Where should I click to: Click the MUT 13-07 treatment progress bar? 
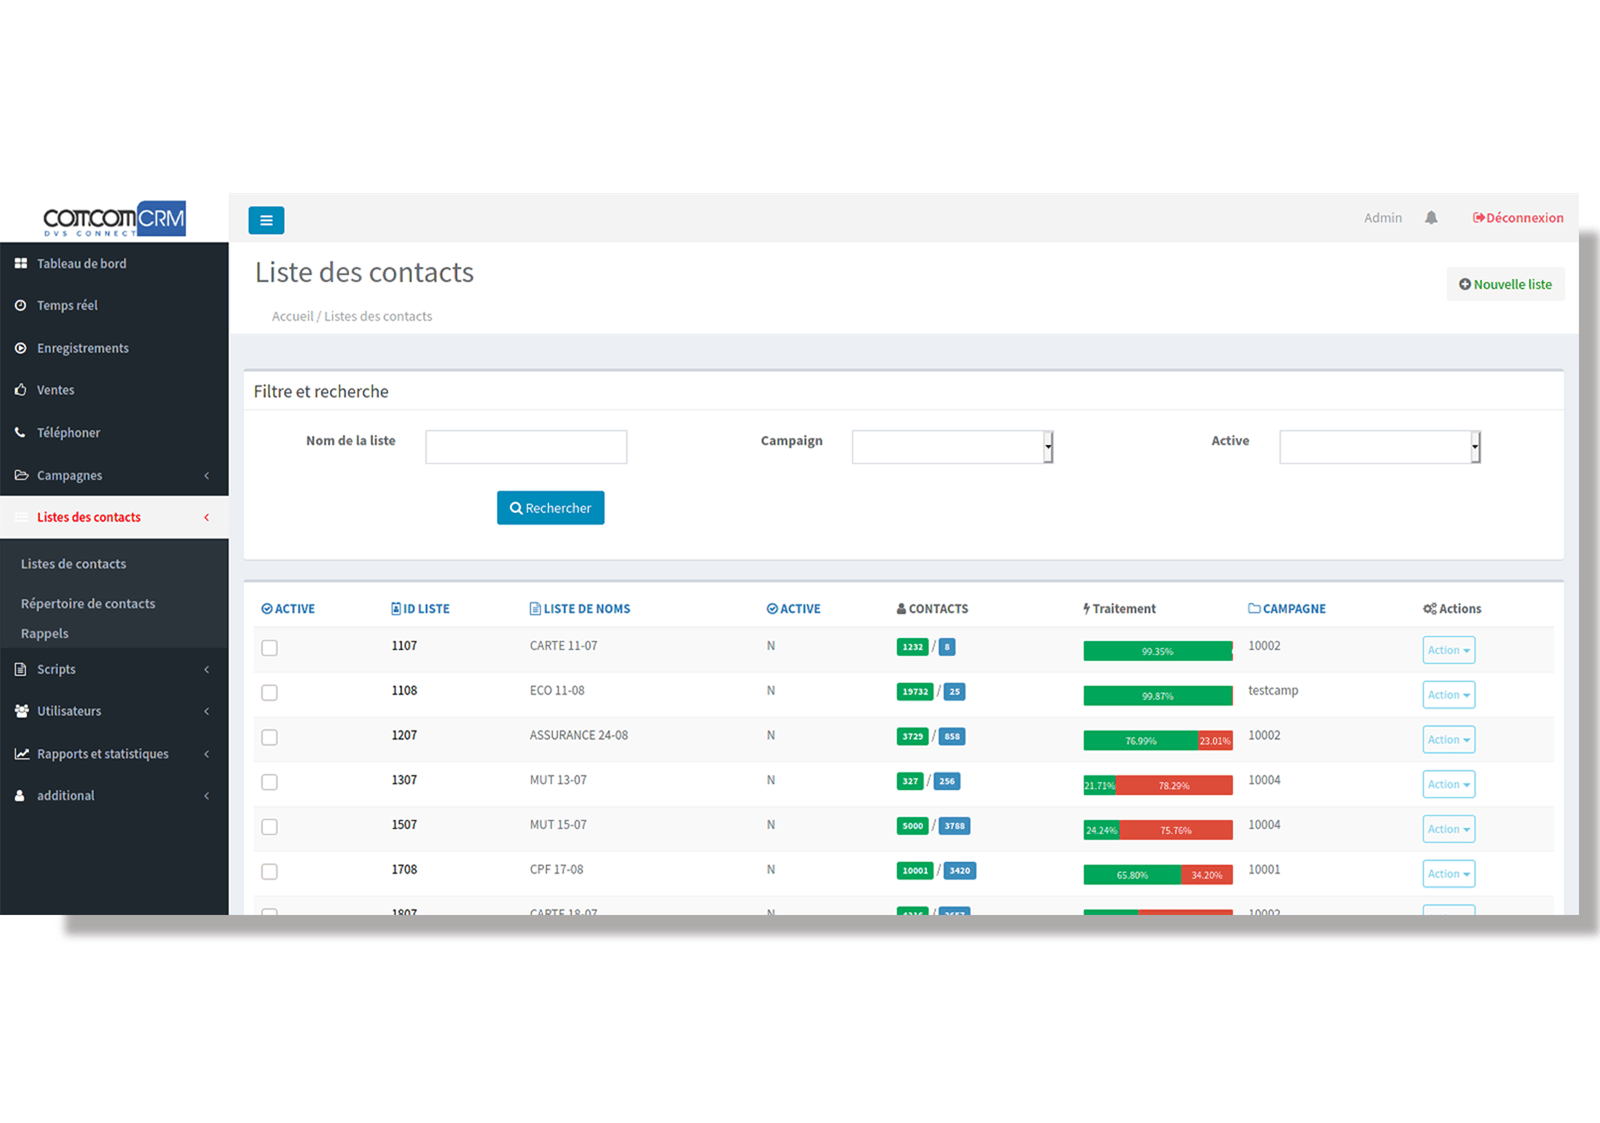point(1157,786)
